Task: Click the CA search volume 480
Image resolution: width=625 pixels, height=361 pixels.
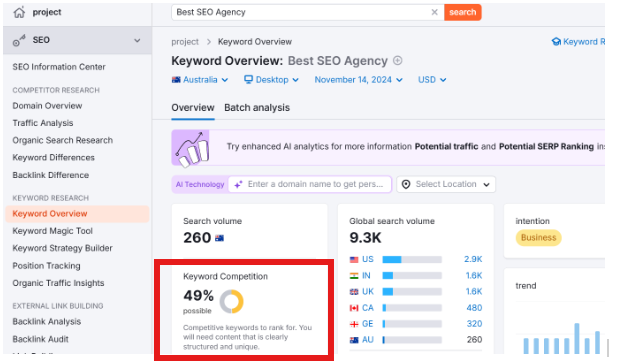Action: 474,308
